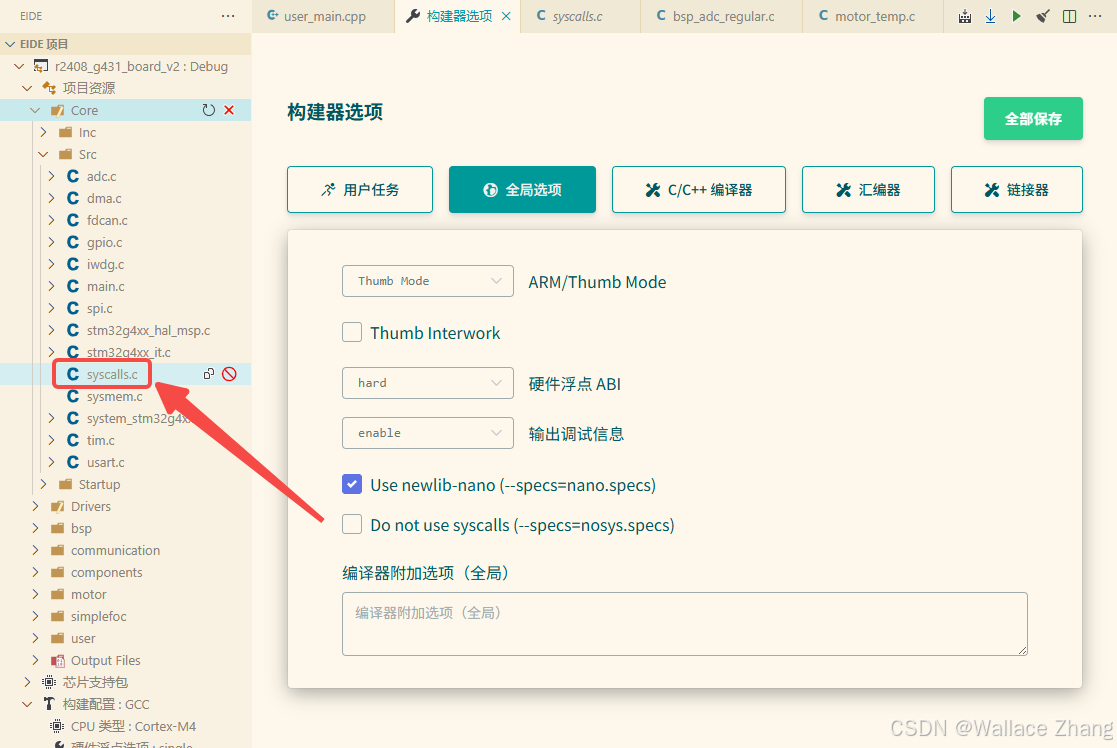Click the 芯片支持包 chip icon
1117x748 pixels.
coord(48,682)
